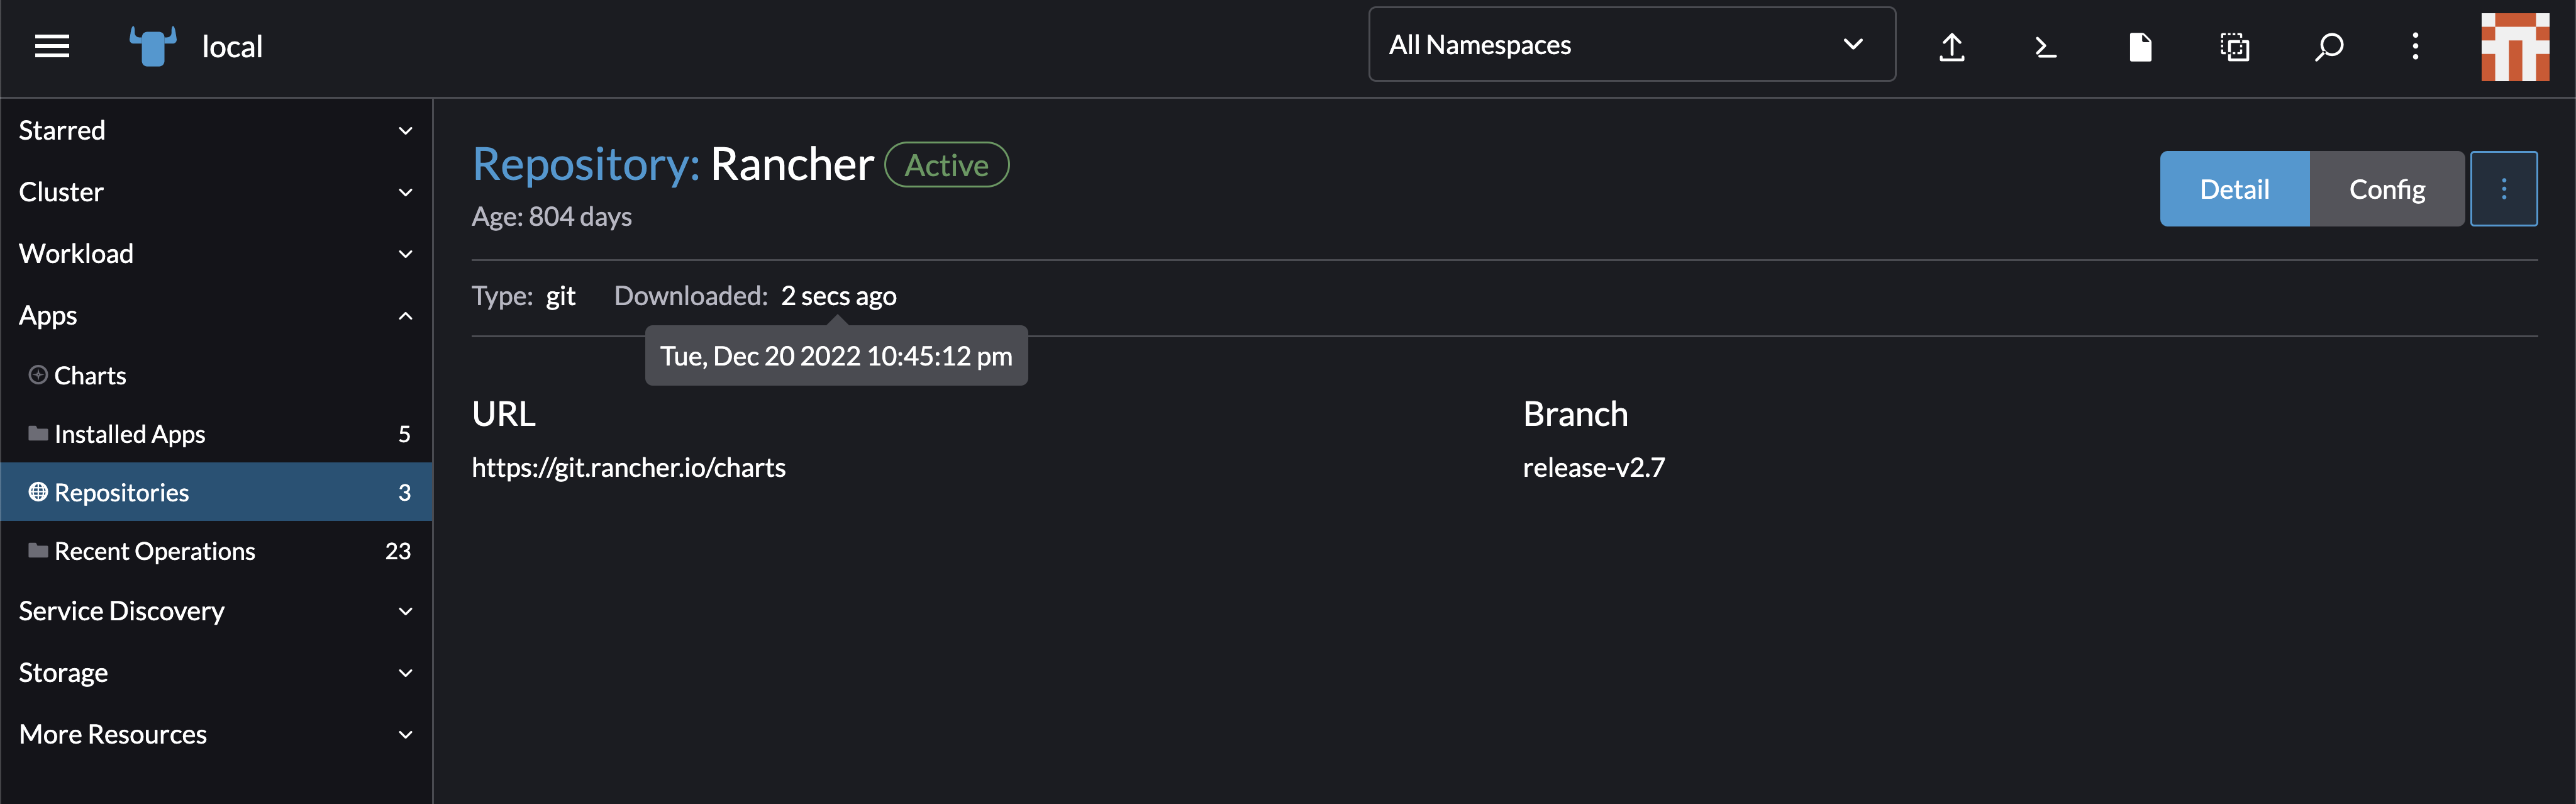The image size is (2576, 804).
Task: Open the file download icon in the header
Action: coord(2140,46)
